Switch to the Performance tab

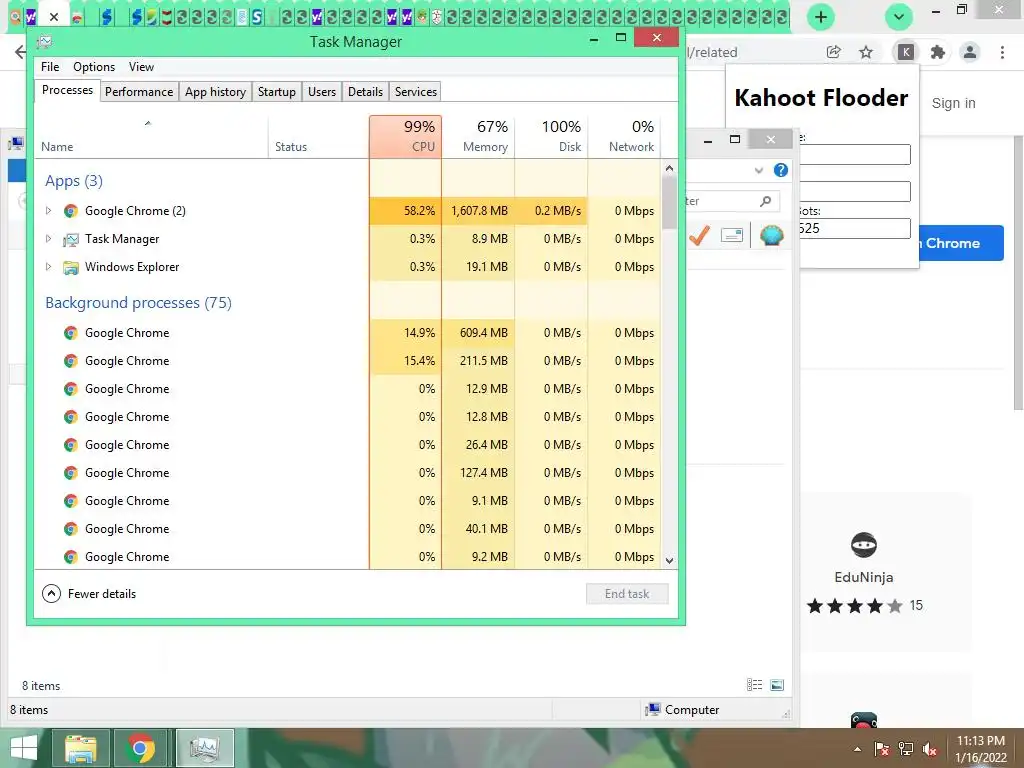click(138, 92)
